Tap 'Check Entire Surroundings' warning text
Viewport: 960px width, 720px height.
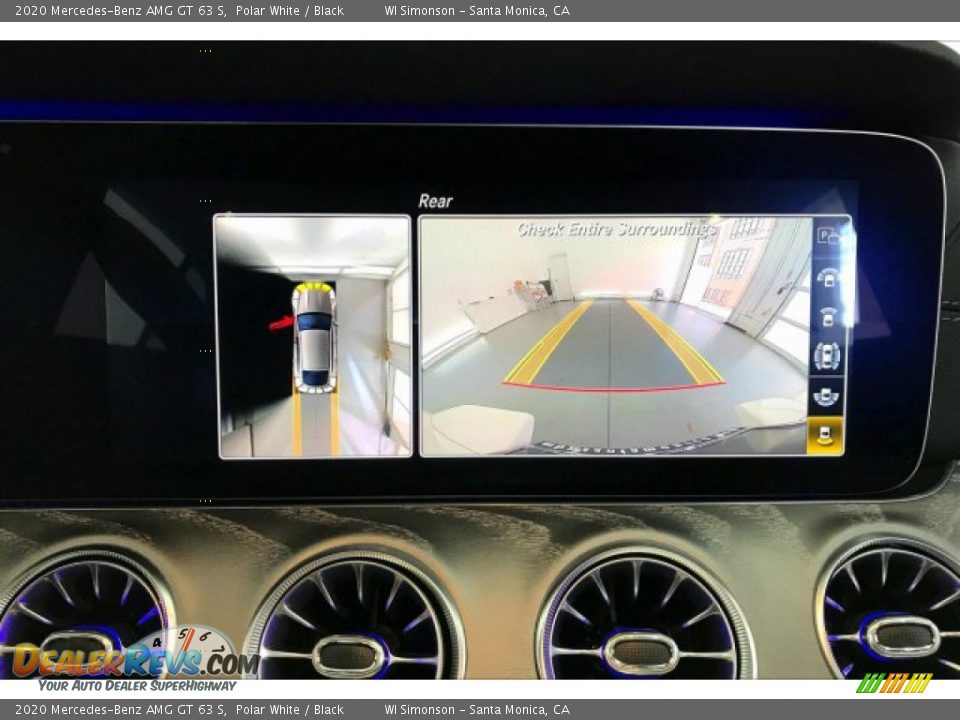616,229
